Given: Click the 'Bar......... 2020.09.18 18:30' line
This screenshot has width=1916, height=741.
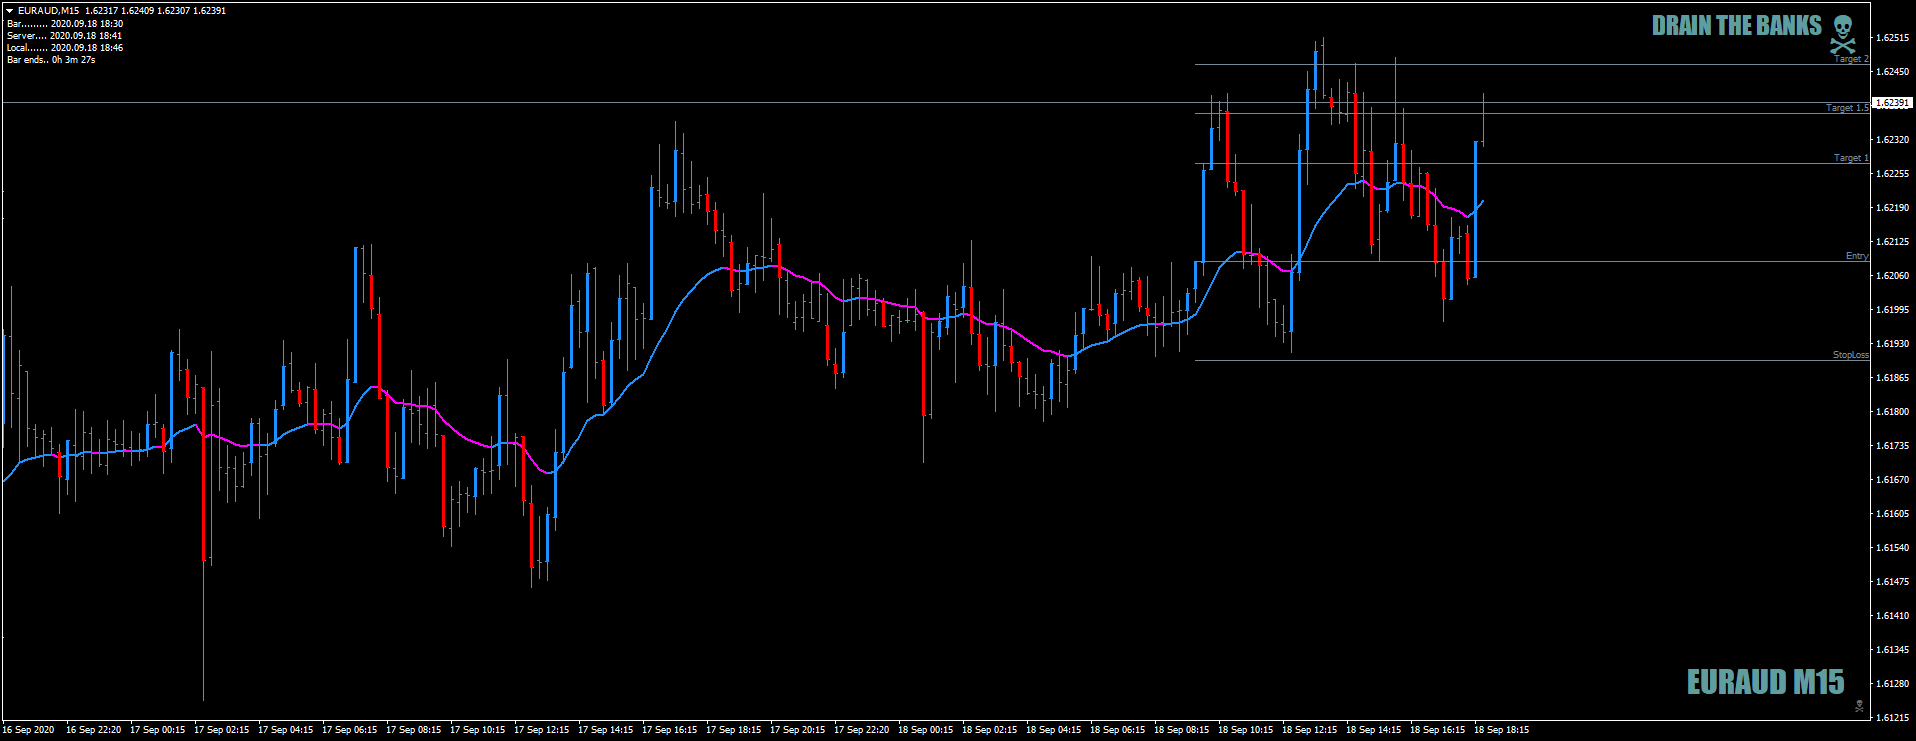Looking at the screenshot, I should pos(65,23).
